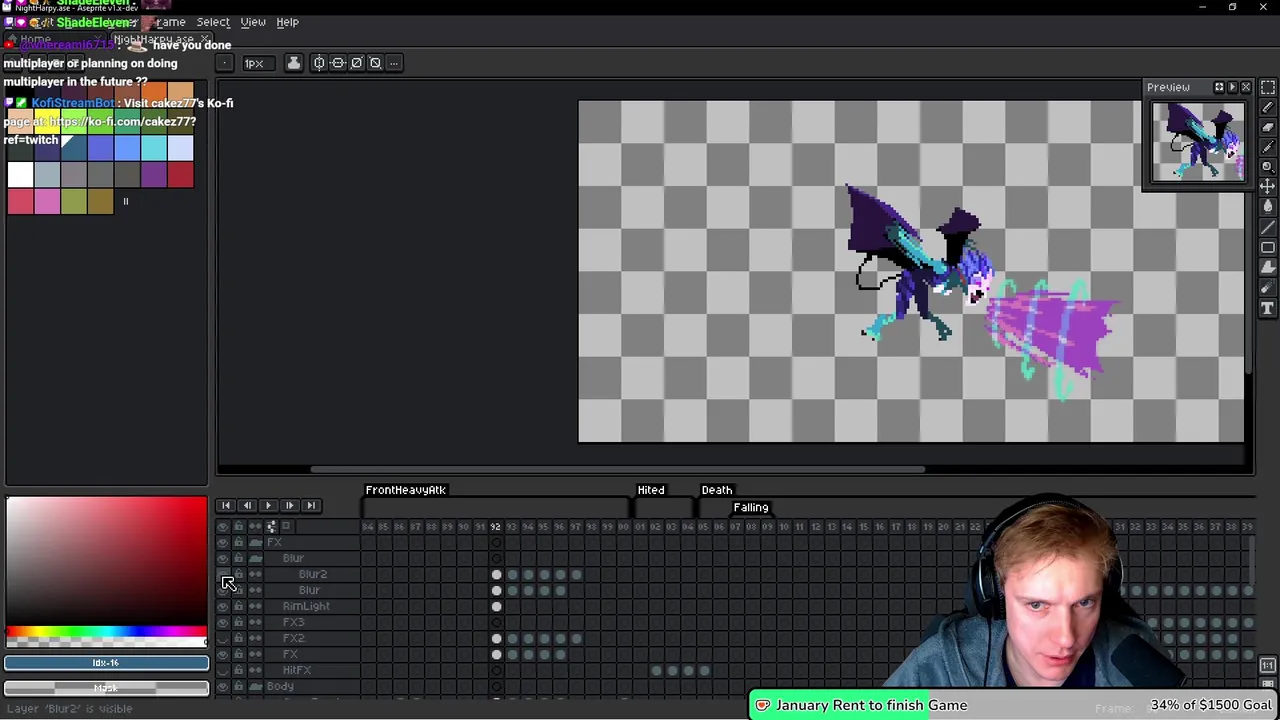Collapse the FX group folder

255,542
